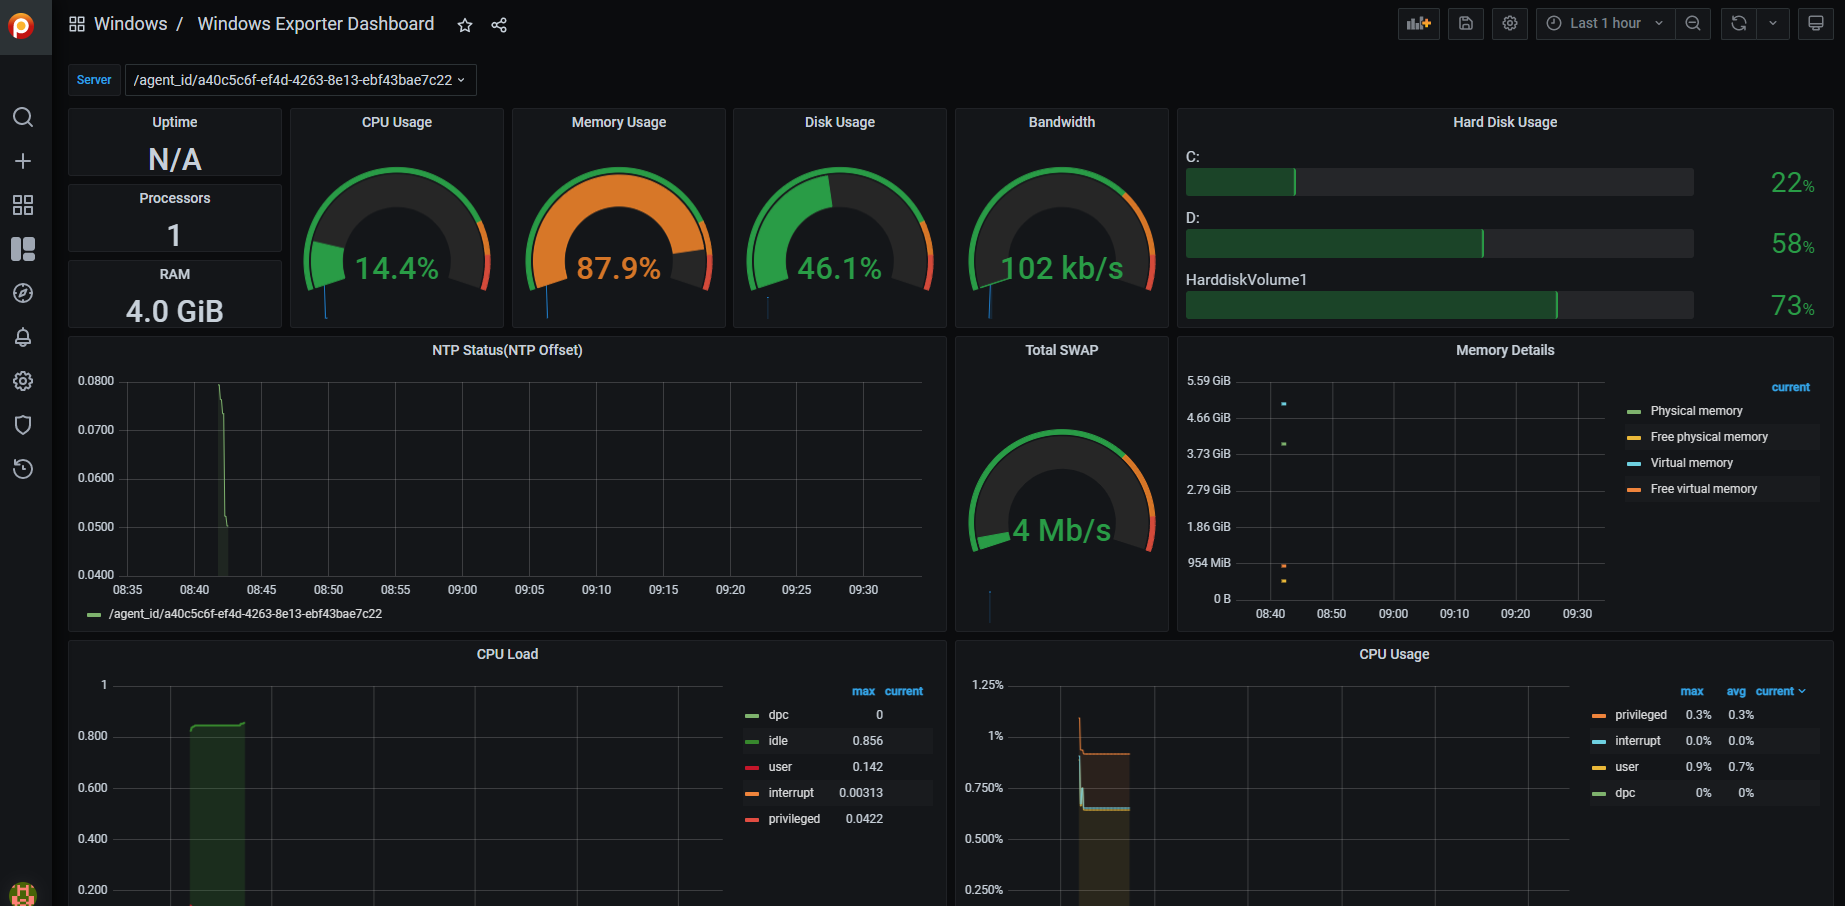Open dashboard settings gear in top toolbar
The width and height of the screenshot is (1845, 906).
pos(1510,23)
